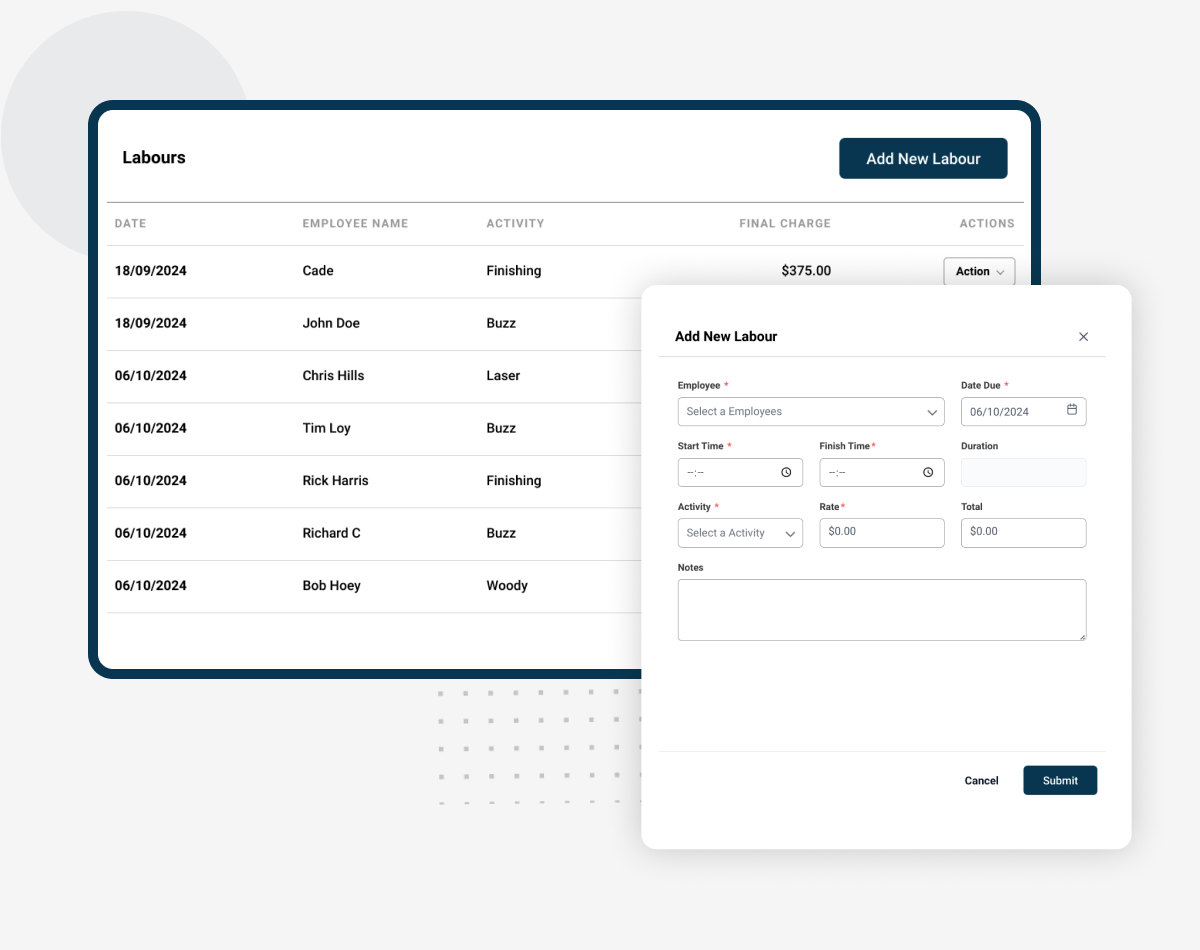Open the Action dropdown for Cade

pos(979,272)
